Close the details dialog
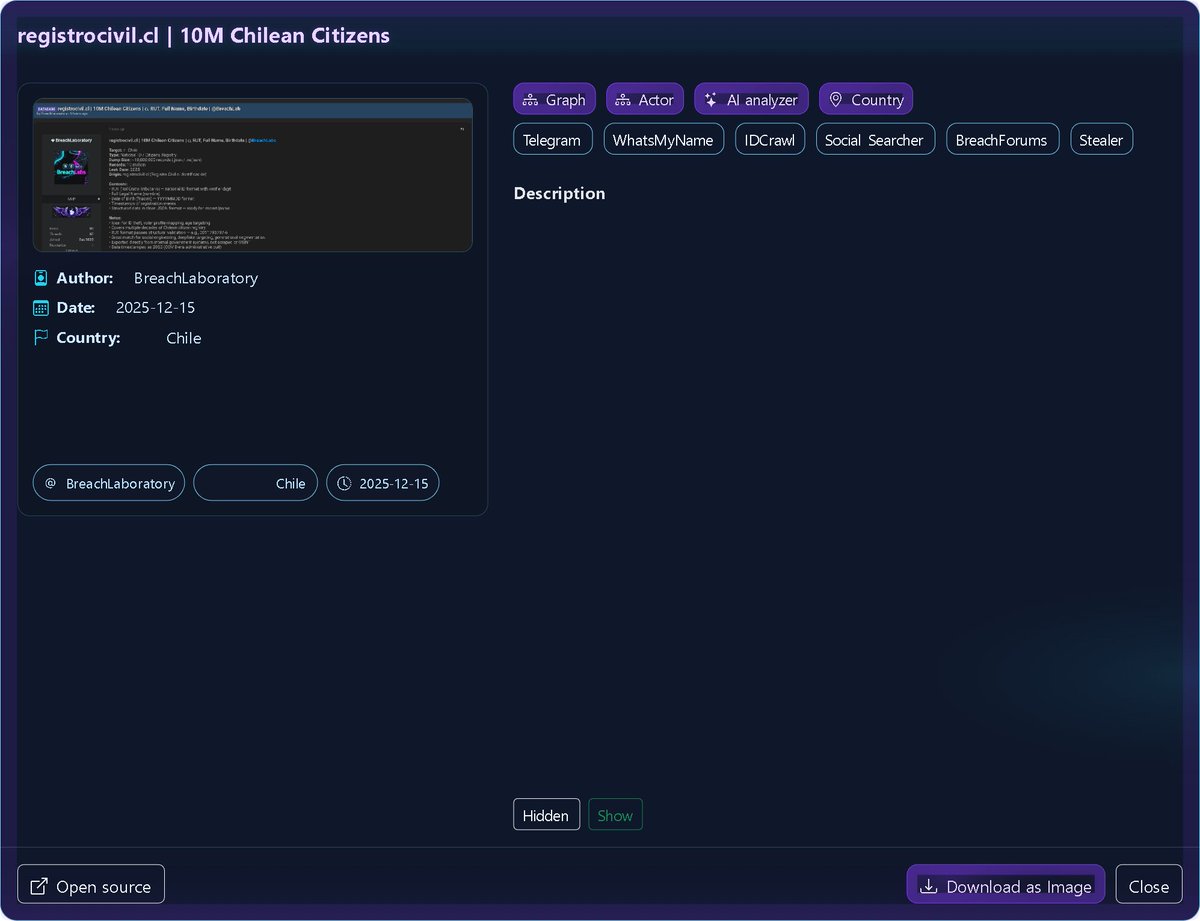The image size is (1200, 921). point(1149,886)
